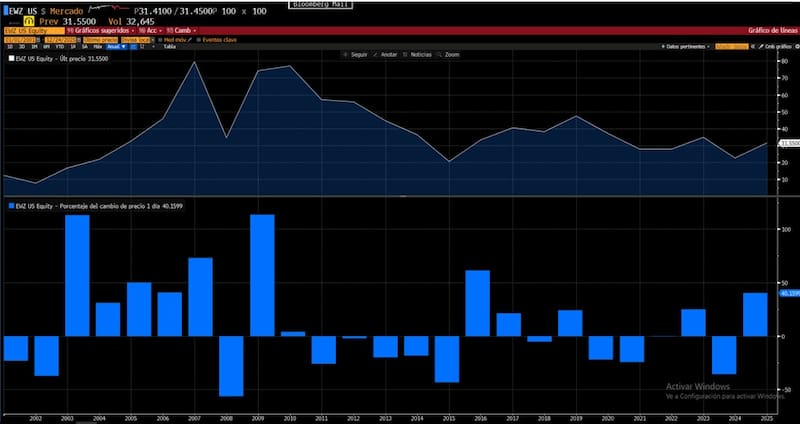800x424 pixels.
Task: Click the yellow security monitor icon near Prev
Action: pyautogui.click(x=28, y=20)
